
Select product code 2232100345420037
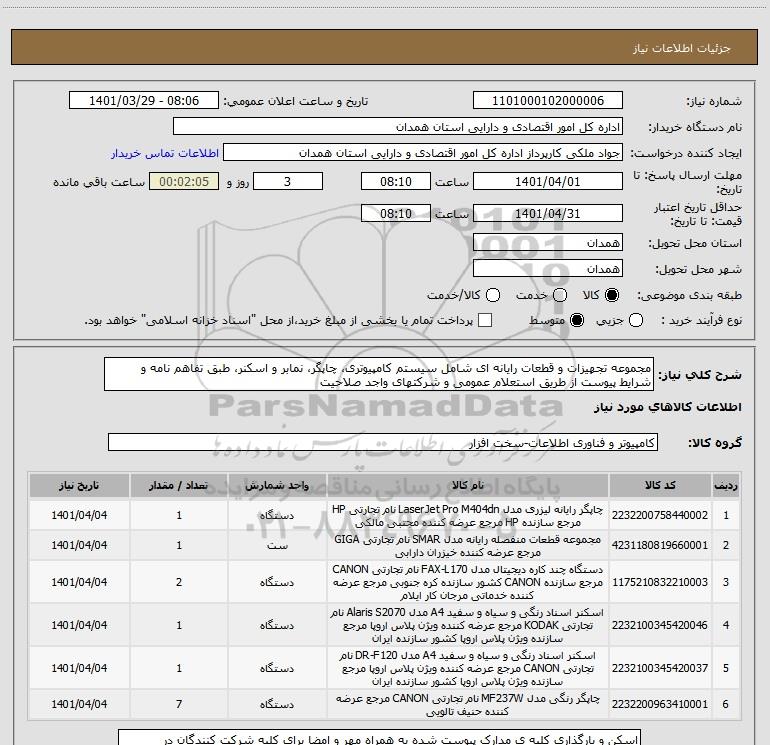point(660,668)
